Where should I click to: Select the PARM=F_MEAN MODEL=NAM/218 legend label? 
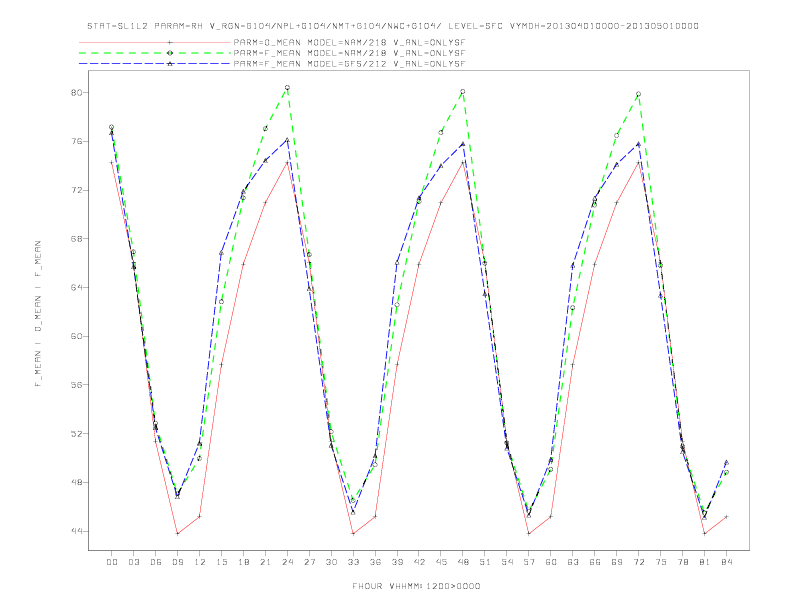coord(349,53)
